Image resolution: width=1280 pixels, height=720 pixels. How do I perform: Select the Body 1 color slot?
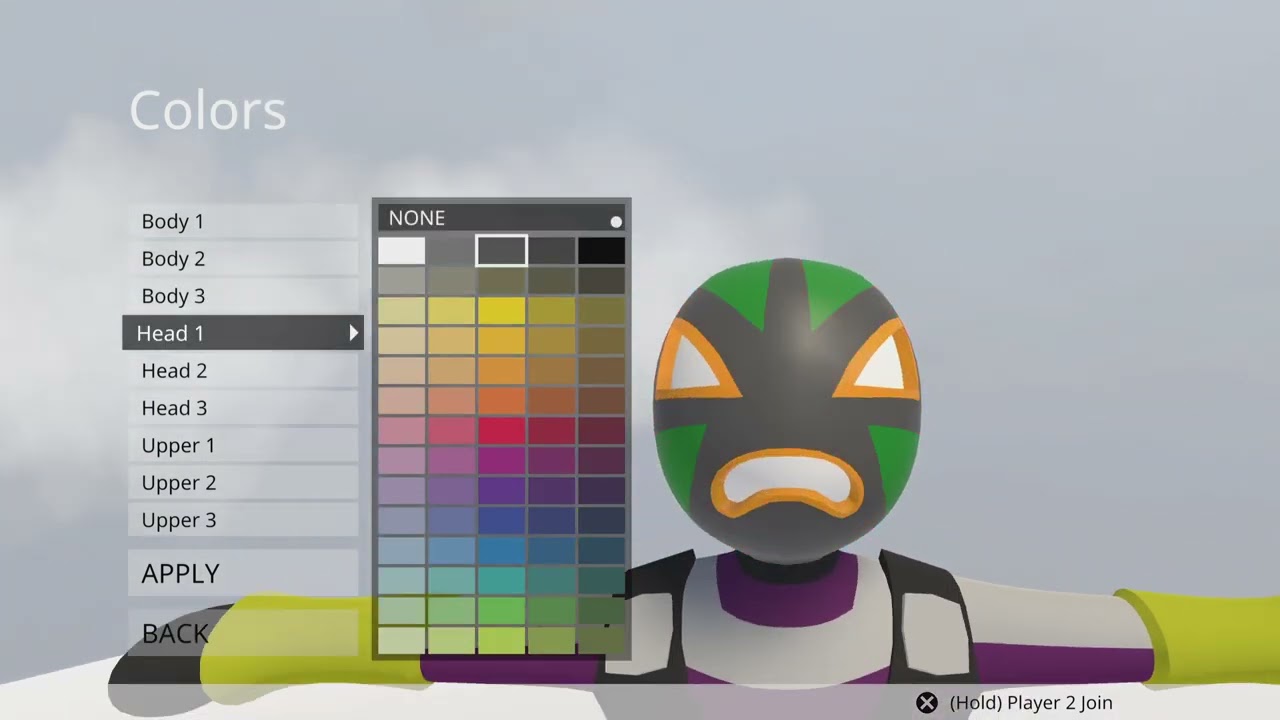[x=243, y=221]
